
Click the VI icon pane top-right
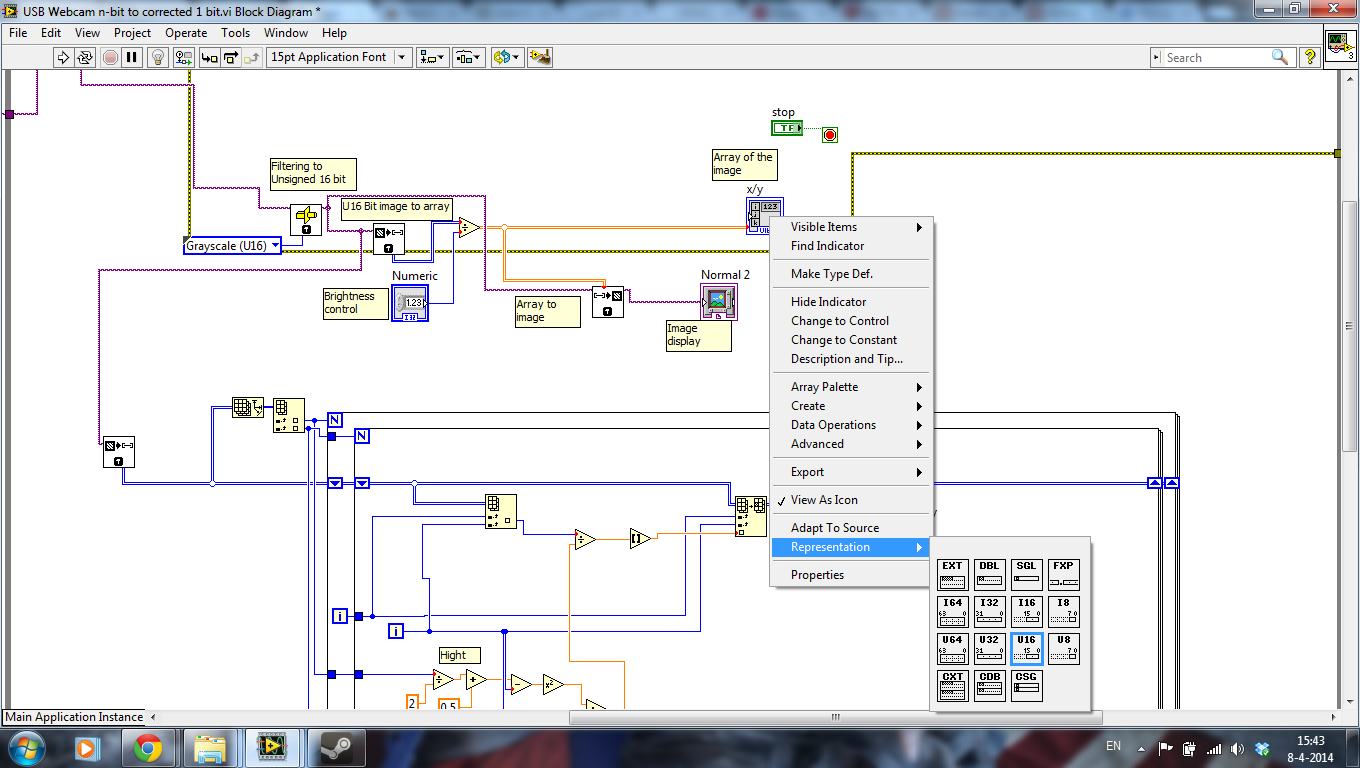1339,46
